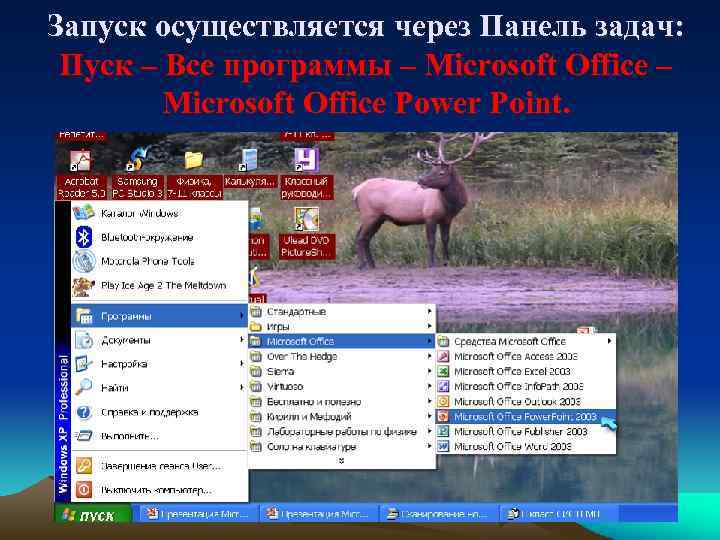The height and width of the screenshot is (540, 720).
Task: Click the Microsoft Office PowerPoint 2003 icon
Action: click(x=443, y=417)
